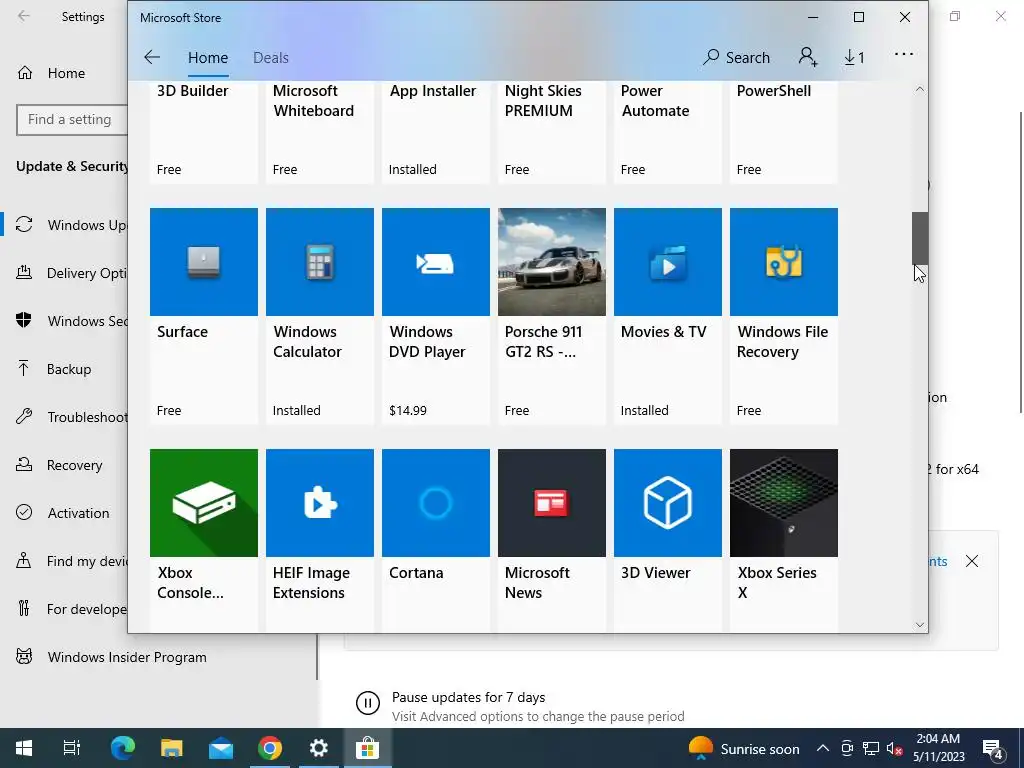The width and height of the screenshot is (1024, 768).
Task: Select the Night Skies PREMIUM app title
Action: click(543, 101)
